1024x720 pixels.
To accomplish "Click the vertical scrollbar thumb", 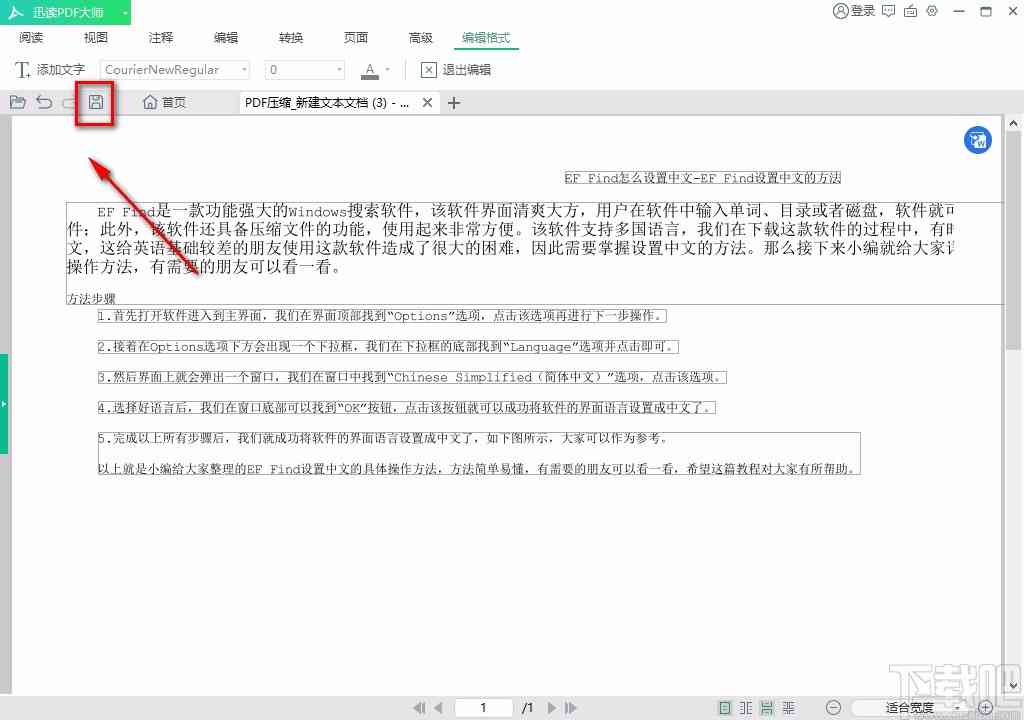I will [x=1013, y=240].
